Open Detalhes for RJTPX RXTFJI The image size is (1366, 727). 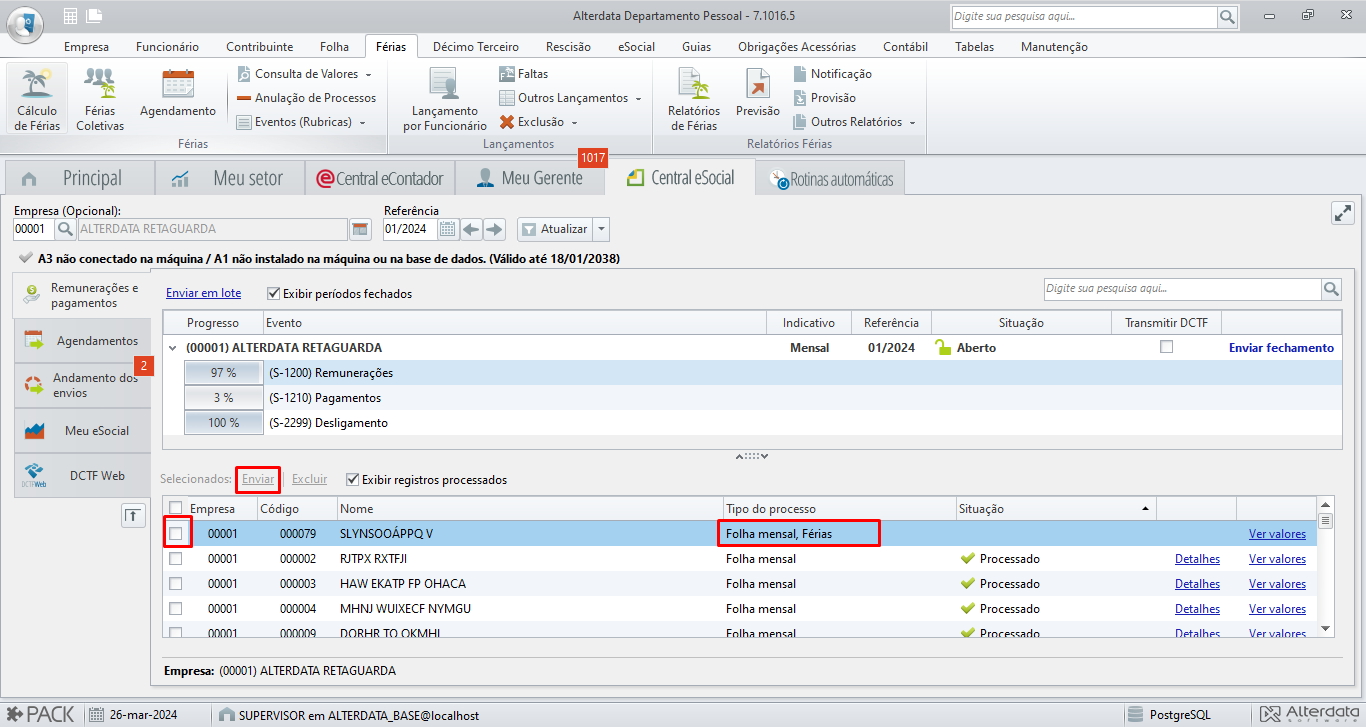point(1197,559)
